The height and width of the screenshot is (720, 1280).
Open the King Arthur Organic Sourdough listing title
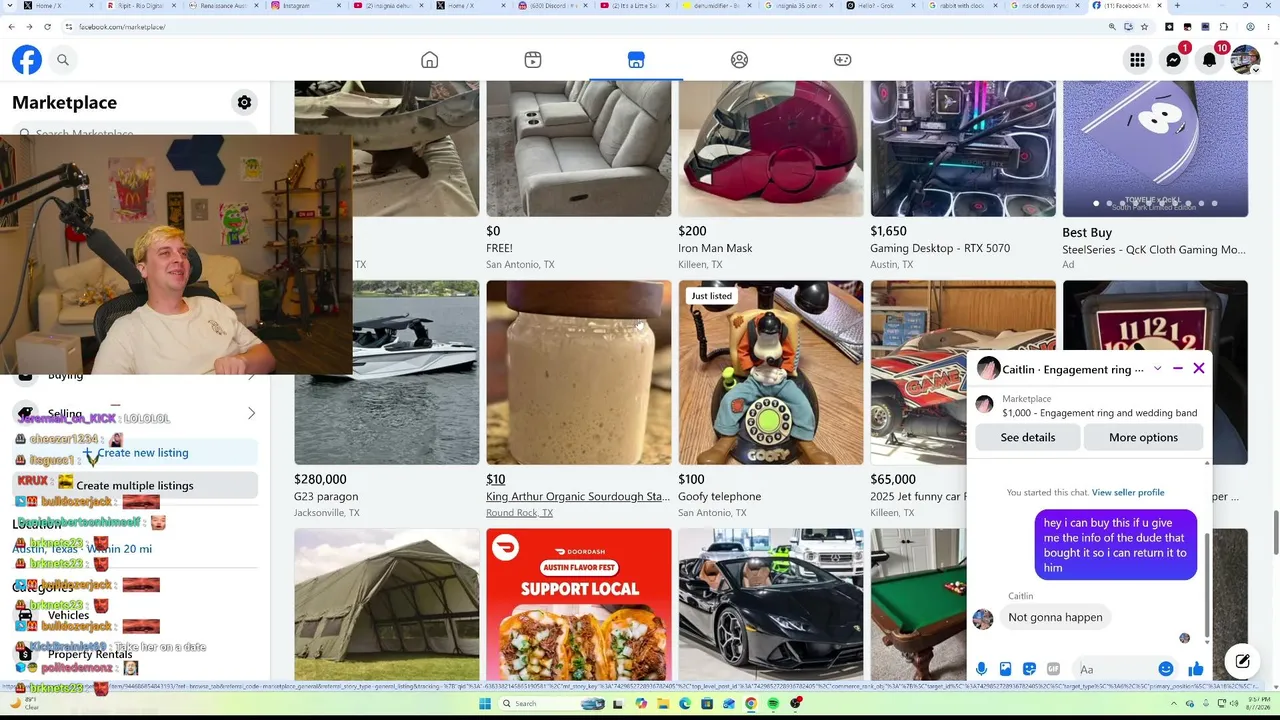click(x=578, y=496)
